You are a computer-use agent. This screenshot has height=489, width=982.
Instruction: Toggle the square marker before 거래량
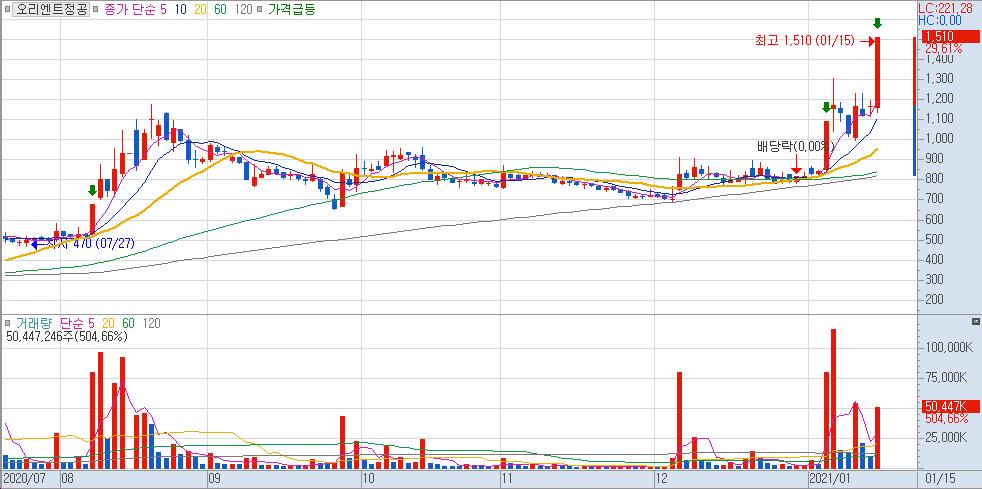tap(8, 323)
